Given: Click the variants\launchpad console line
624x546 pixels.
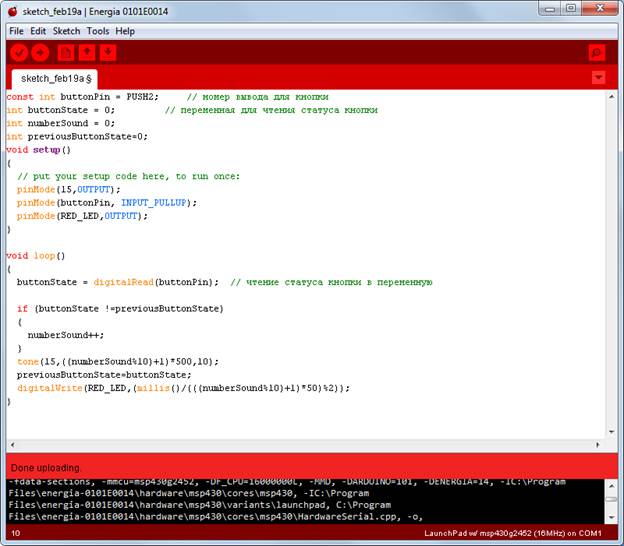Looking at the screenshot, I should click(199, 505).
